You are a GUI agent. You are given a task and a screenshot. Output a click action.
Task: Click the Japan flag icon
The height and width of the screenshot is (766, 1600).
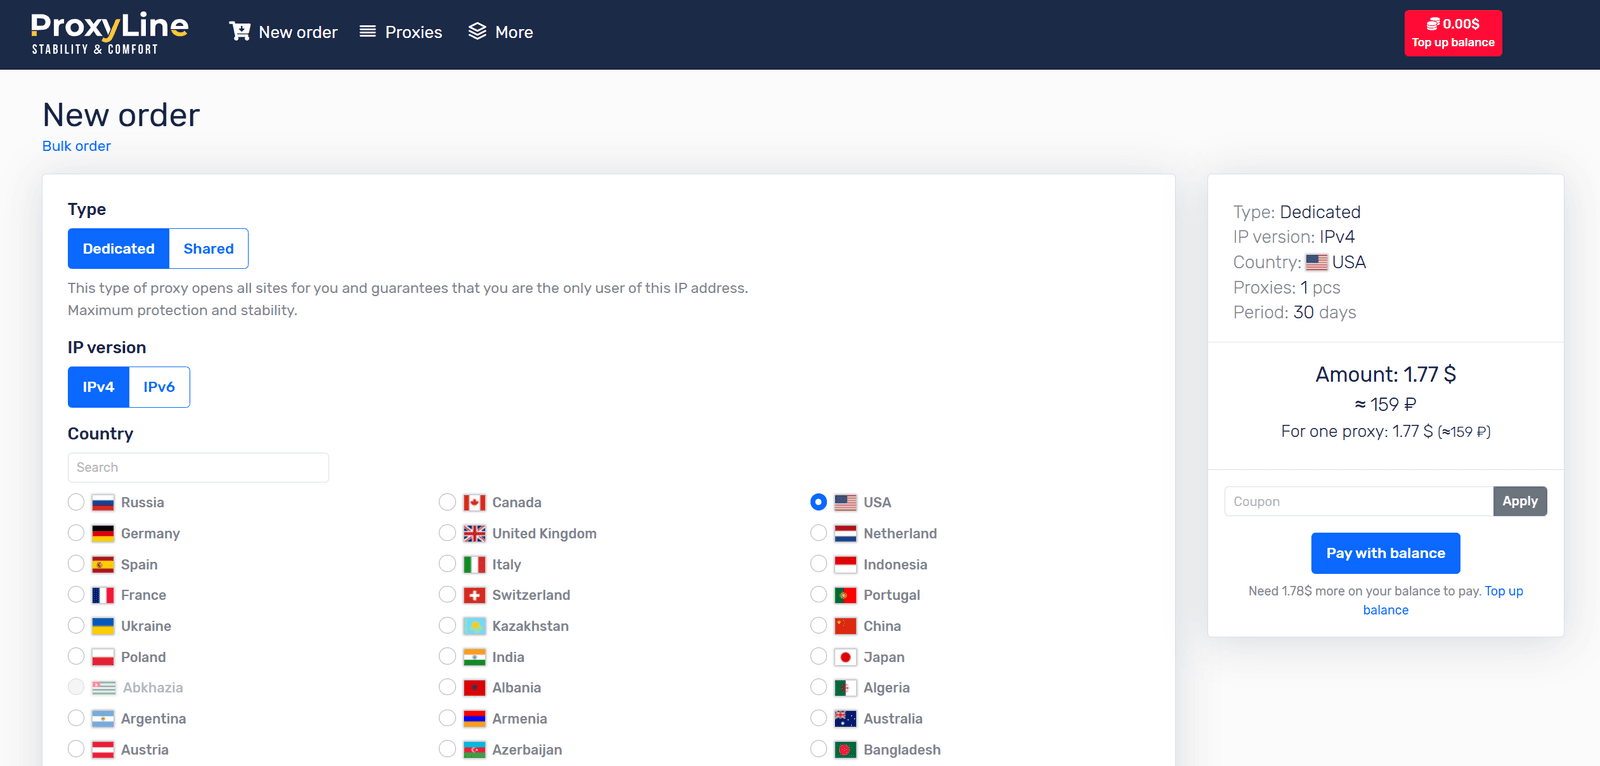[846, 657]
